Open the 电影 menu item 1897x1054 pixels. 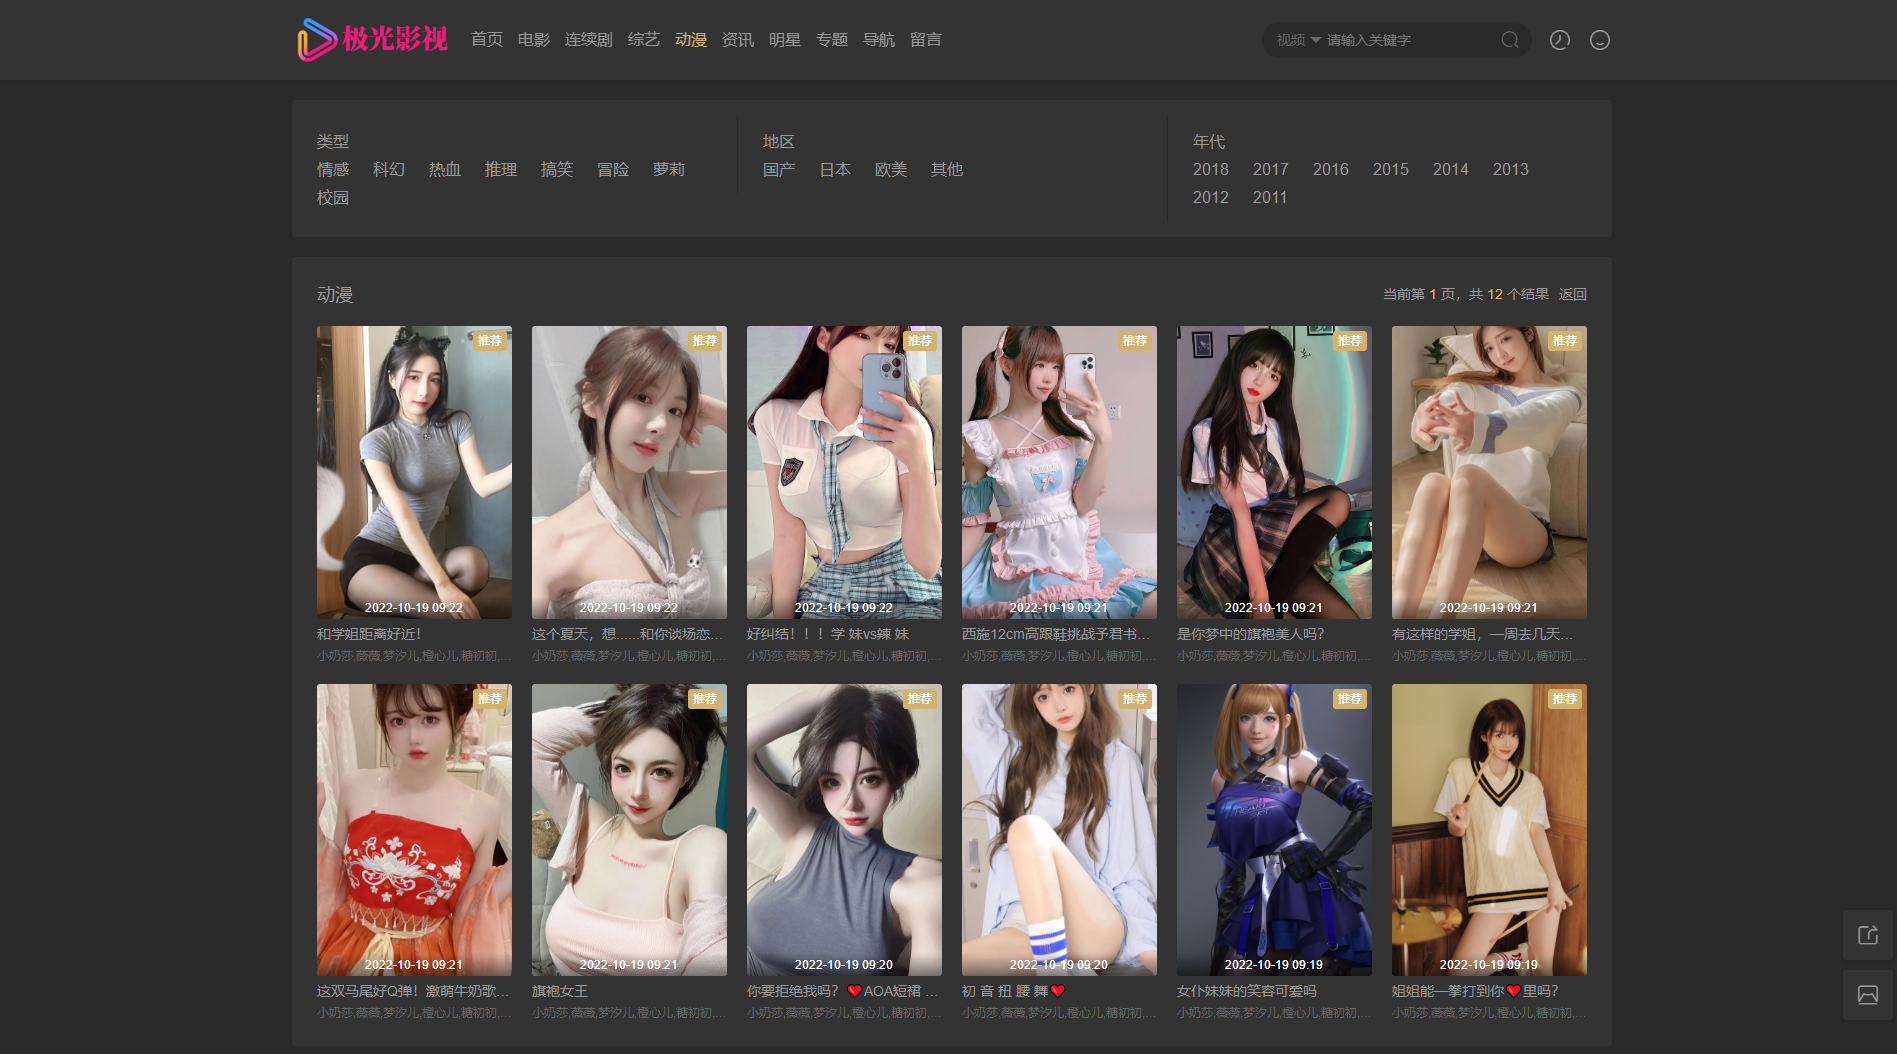coord(533,40)
